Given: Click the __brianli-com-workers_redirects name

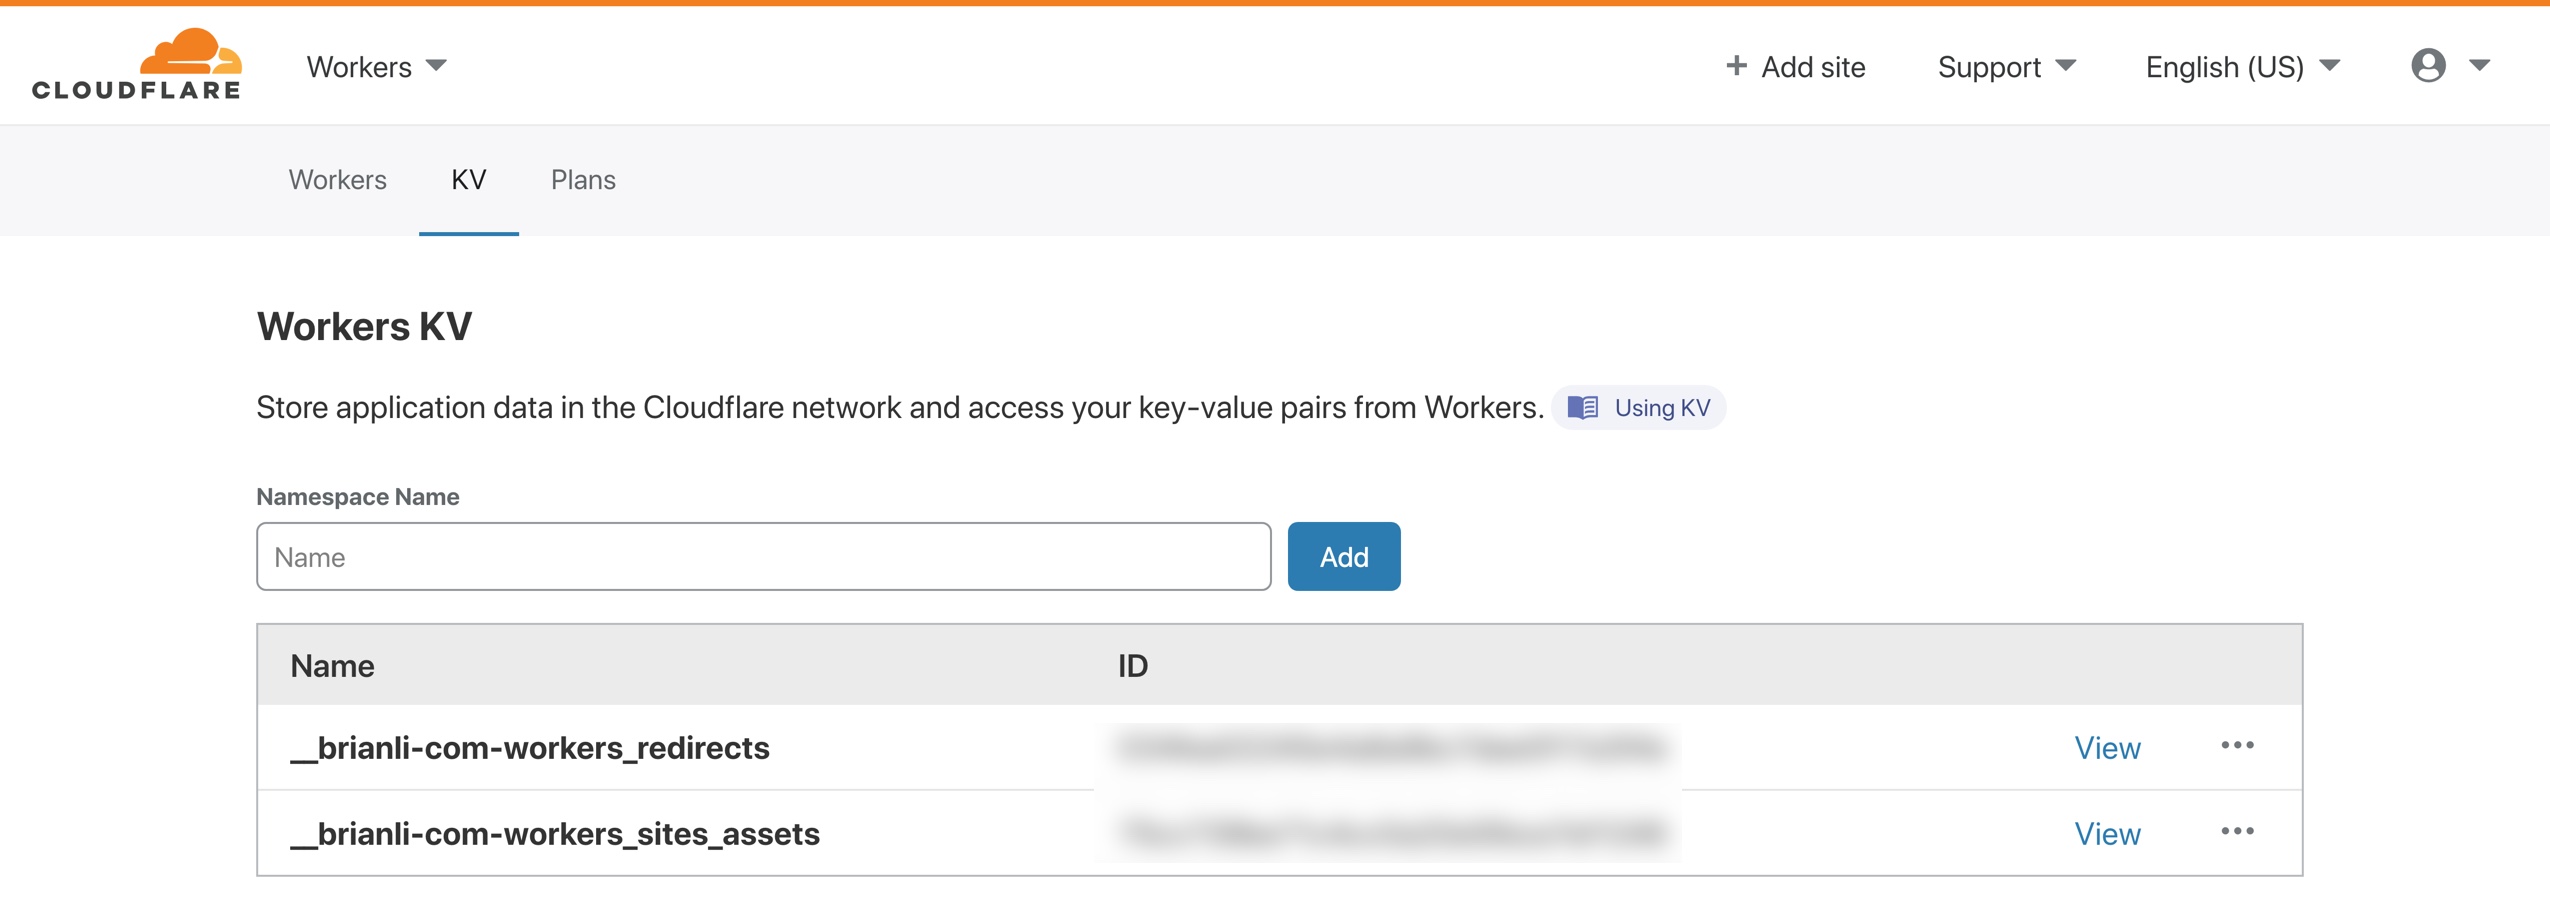Looking at the screenshot, I should [x=530, y=748].
